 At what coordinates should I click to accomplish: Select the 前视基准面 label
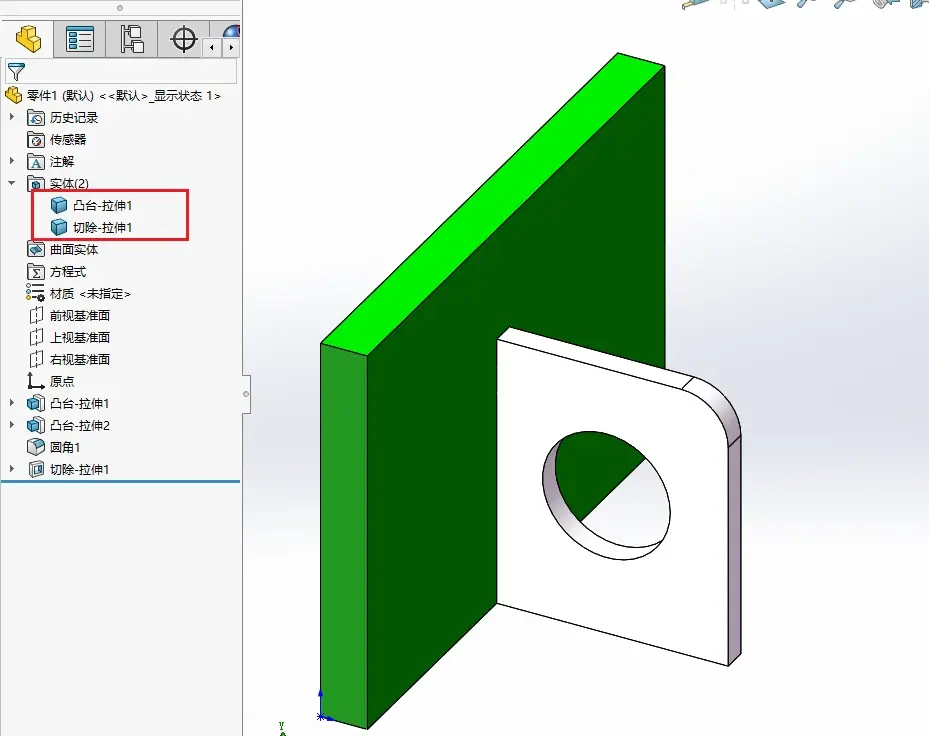click(80, 315)
